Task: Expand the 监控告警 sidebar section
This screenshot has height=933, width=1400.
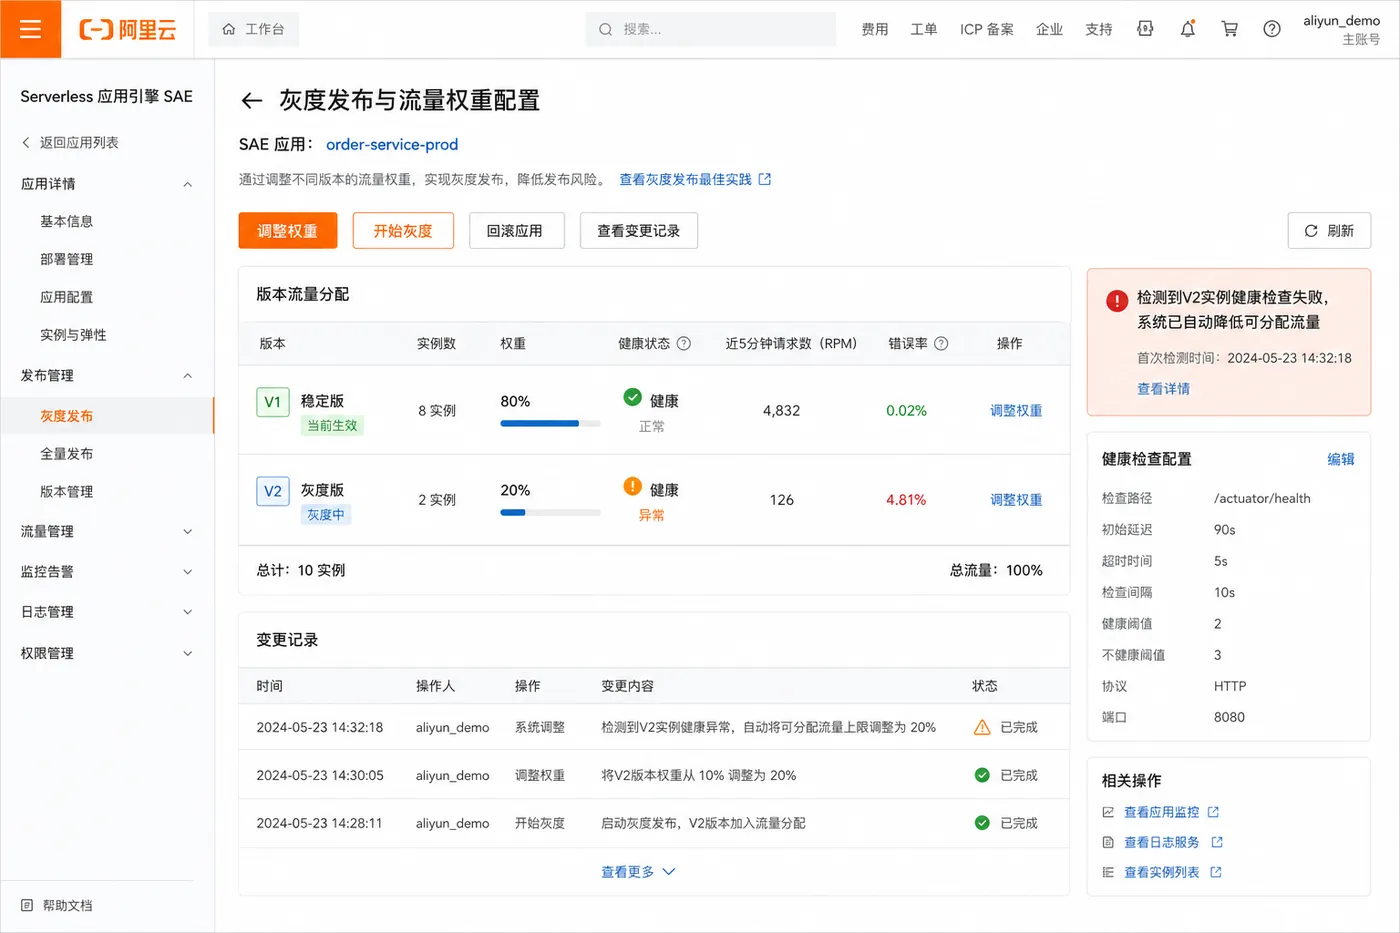Action: [187, 572]
